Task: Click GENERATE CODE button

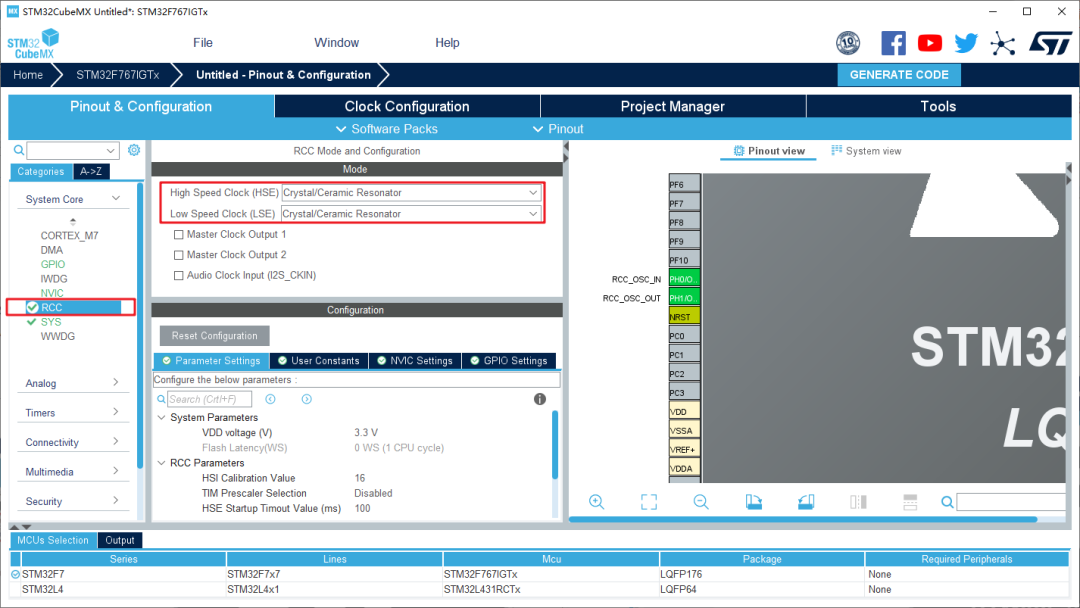Action: pyautogui.click(x=899, y=74)
